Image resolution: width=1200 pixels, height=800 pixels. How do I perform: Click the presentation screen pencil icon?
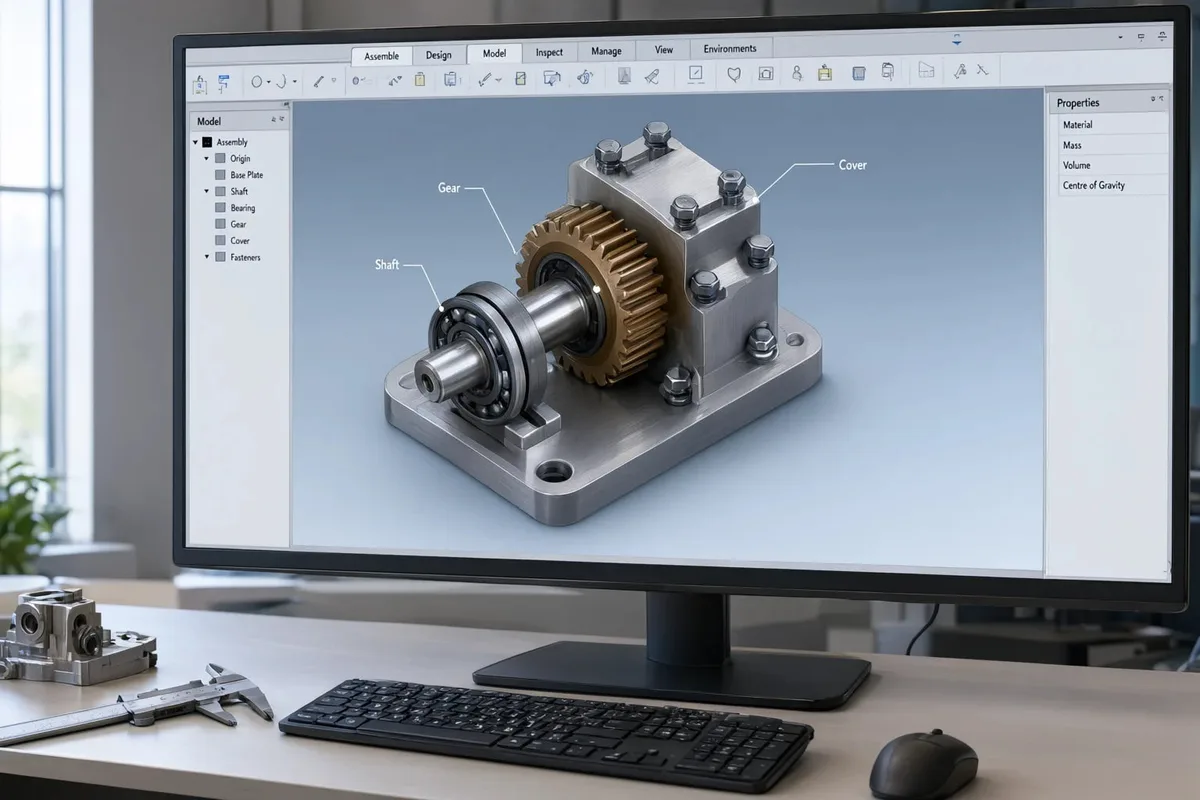(x=551, y=79)
